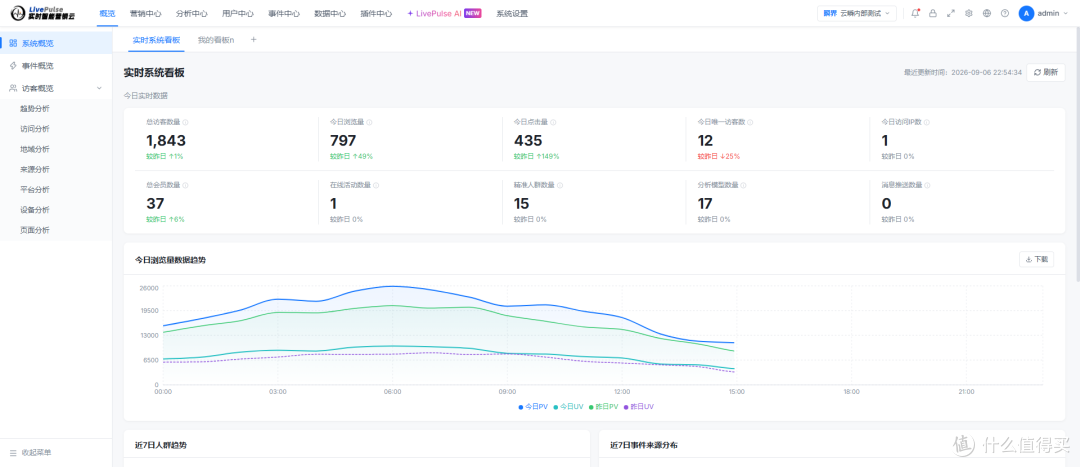Open the 插件中心 top menu

[376, 13]
